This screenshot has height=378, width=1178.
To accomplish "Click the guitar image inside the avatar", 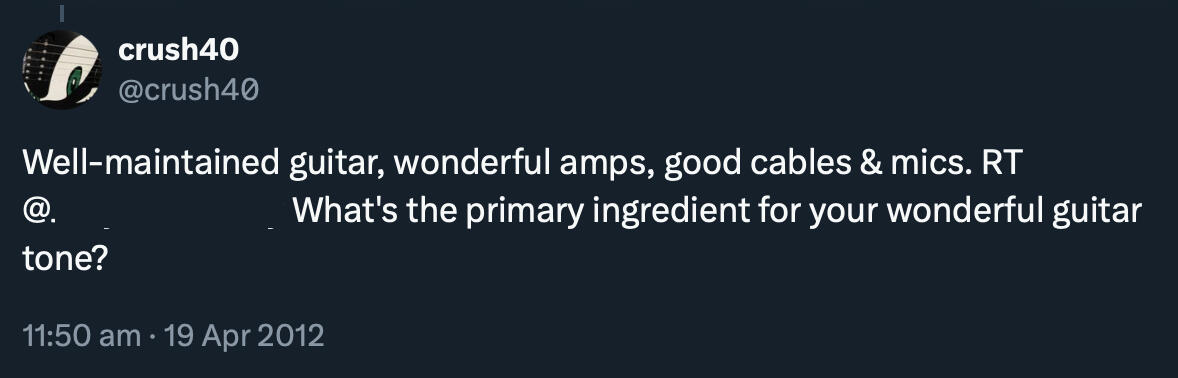I will [62, 69].
